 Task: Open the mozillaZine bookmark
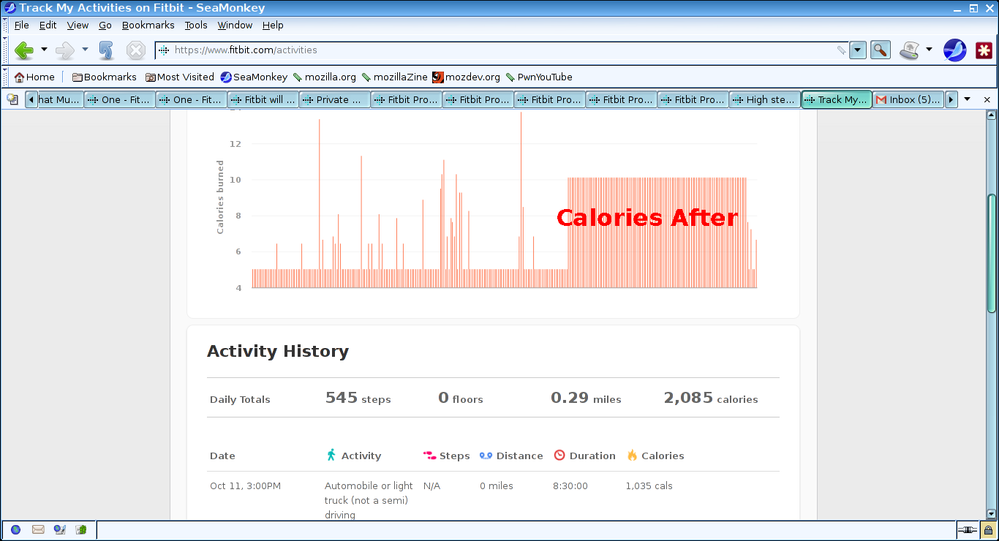394,77
